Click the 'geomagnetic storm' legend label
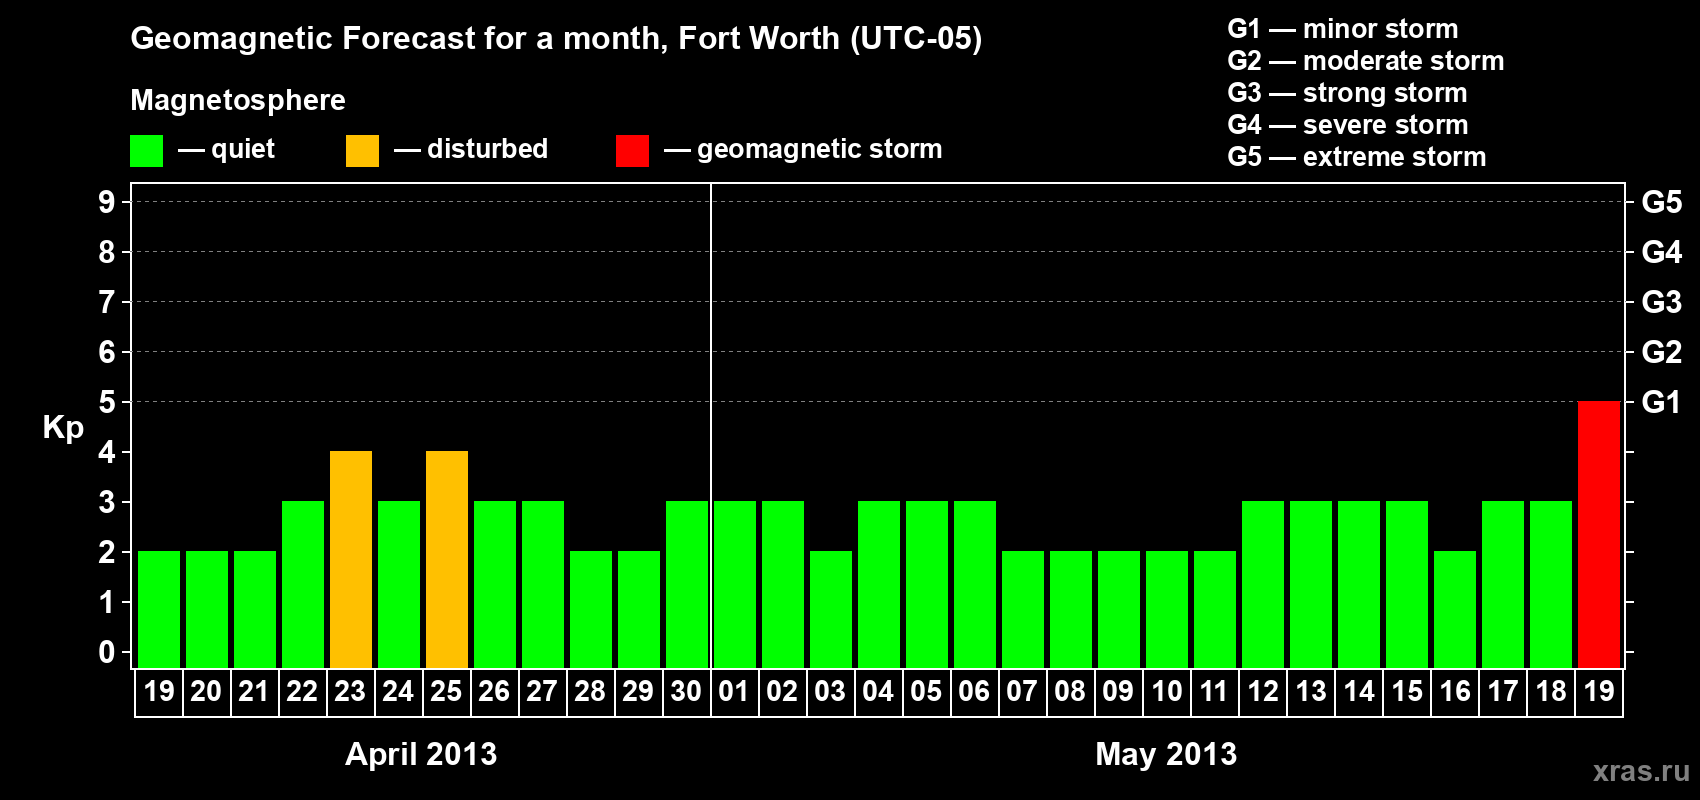1700x800 pixels. [819, 149]
